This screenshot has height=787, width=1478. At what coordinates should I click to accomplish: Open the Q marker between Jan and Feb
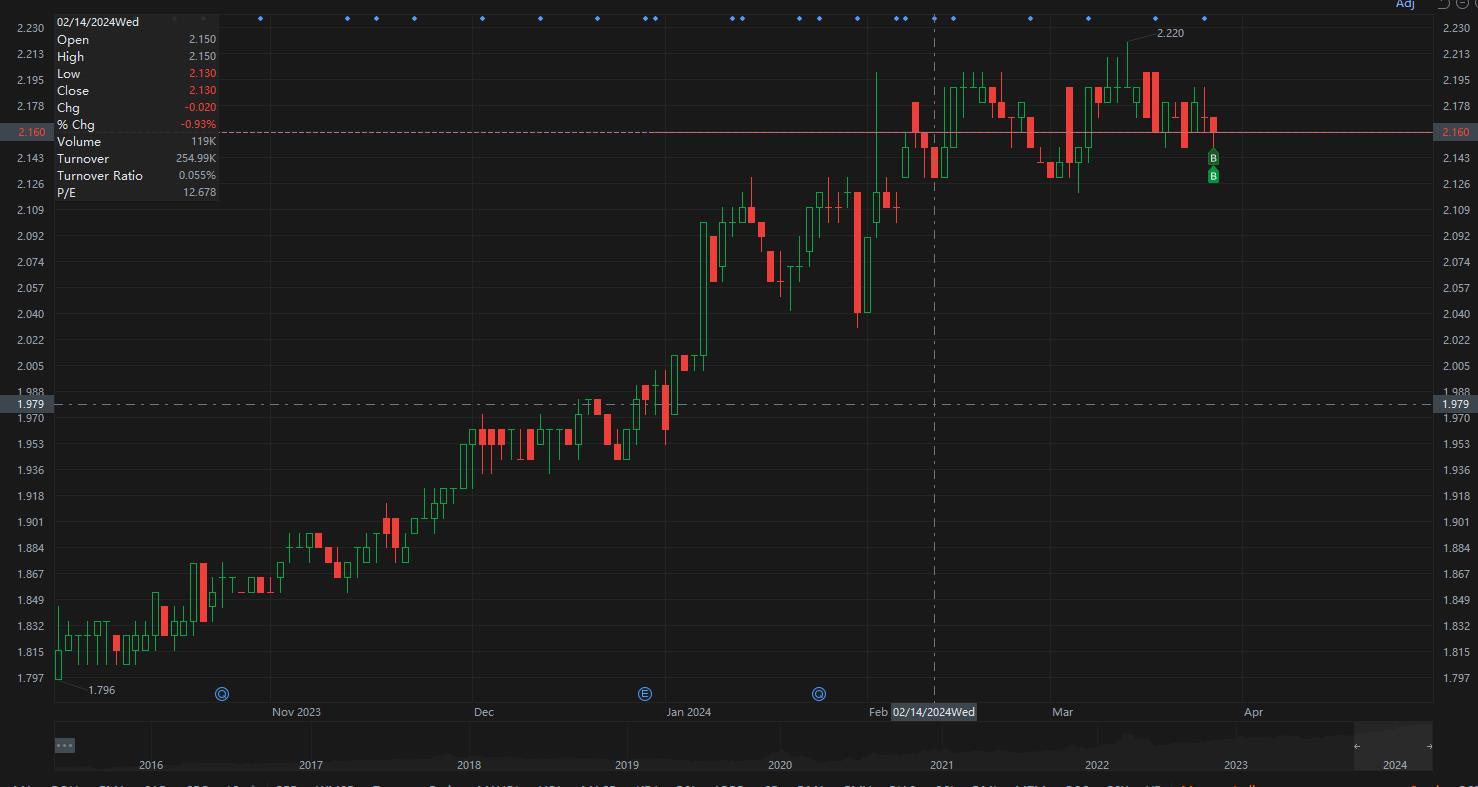[x=819, y=694]
